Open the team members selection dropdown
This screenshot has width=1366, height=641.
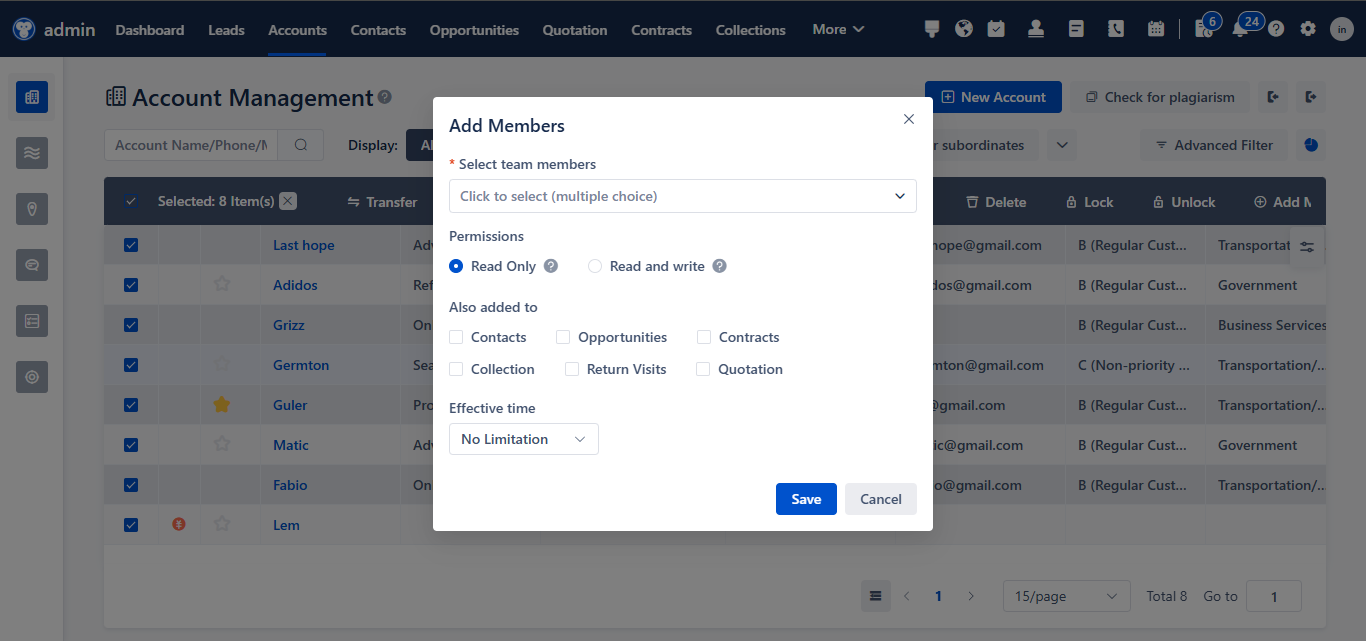pyautogui.click(x=683, y=196)
